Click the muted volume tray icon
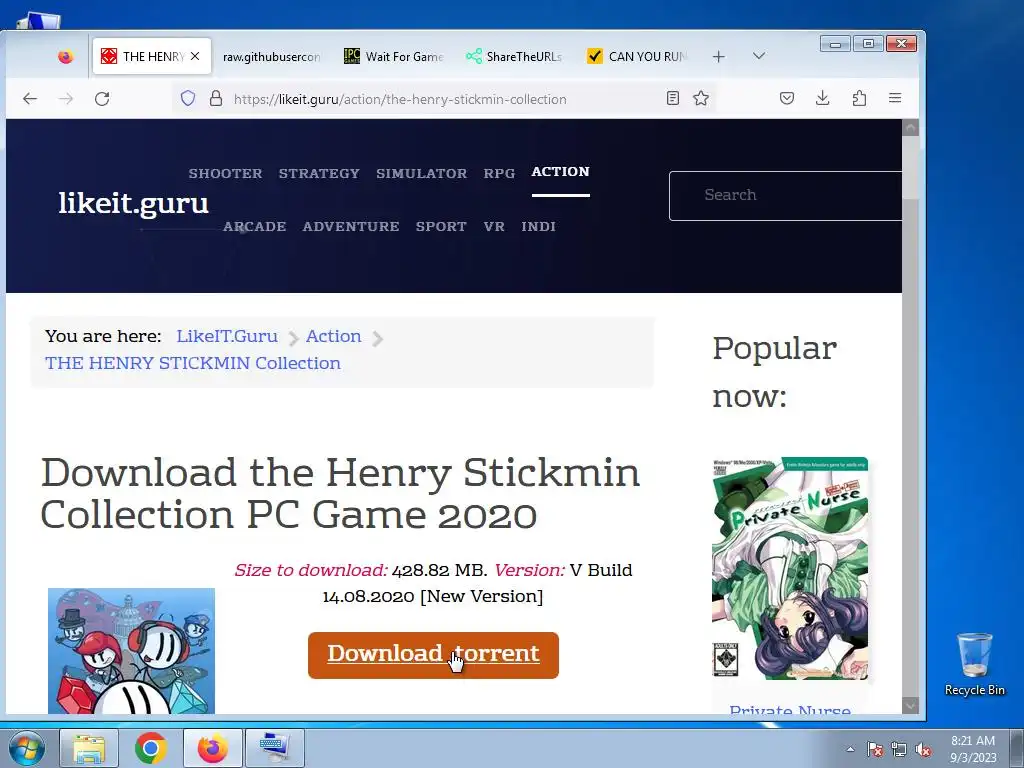This screenshot has width=1024, height=768. pyautogui.click(x=923, y=749)
